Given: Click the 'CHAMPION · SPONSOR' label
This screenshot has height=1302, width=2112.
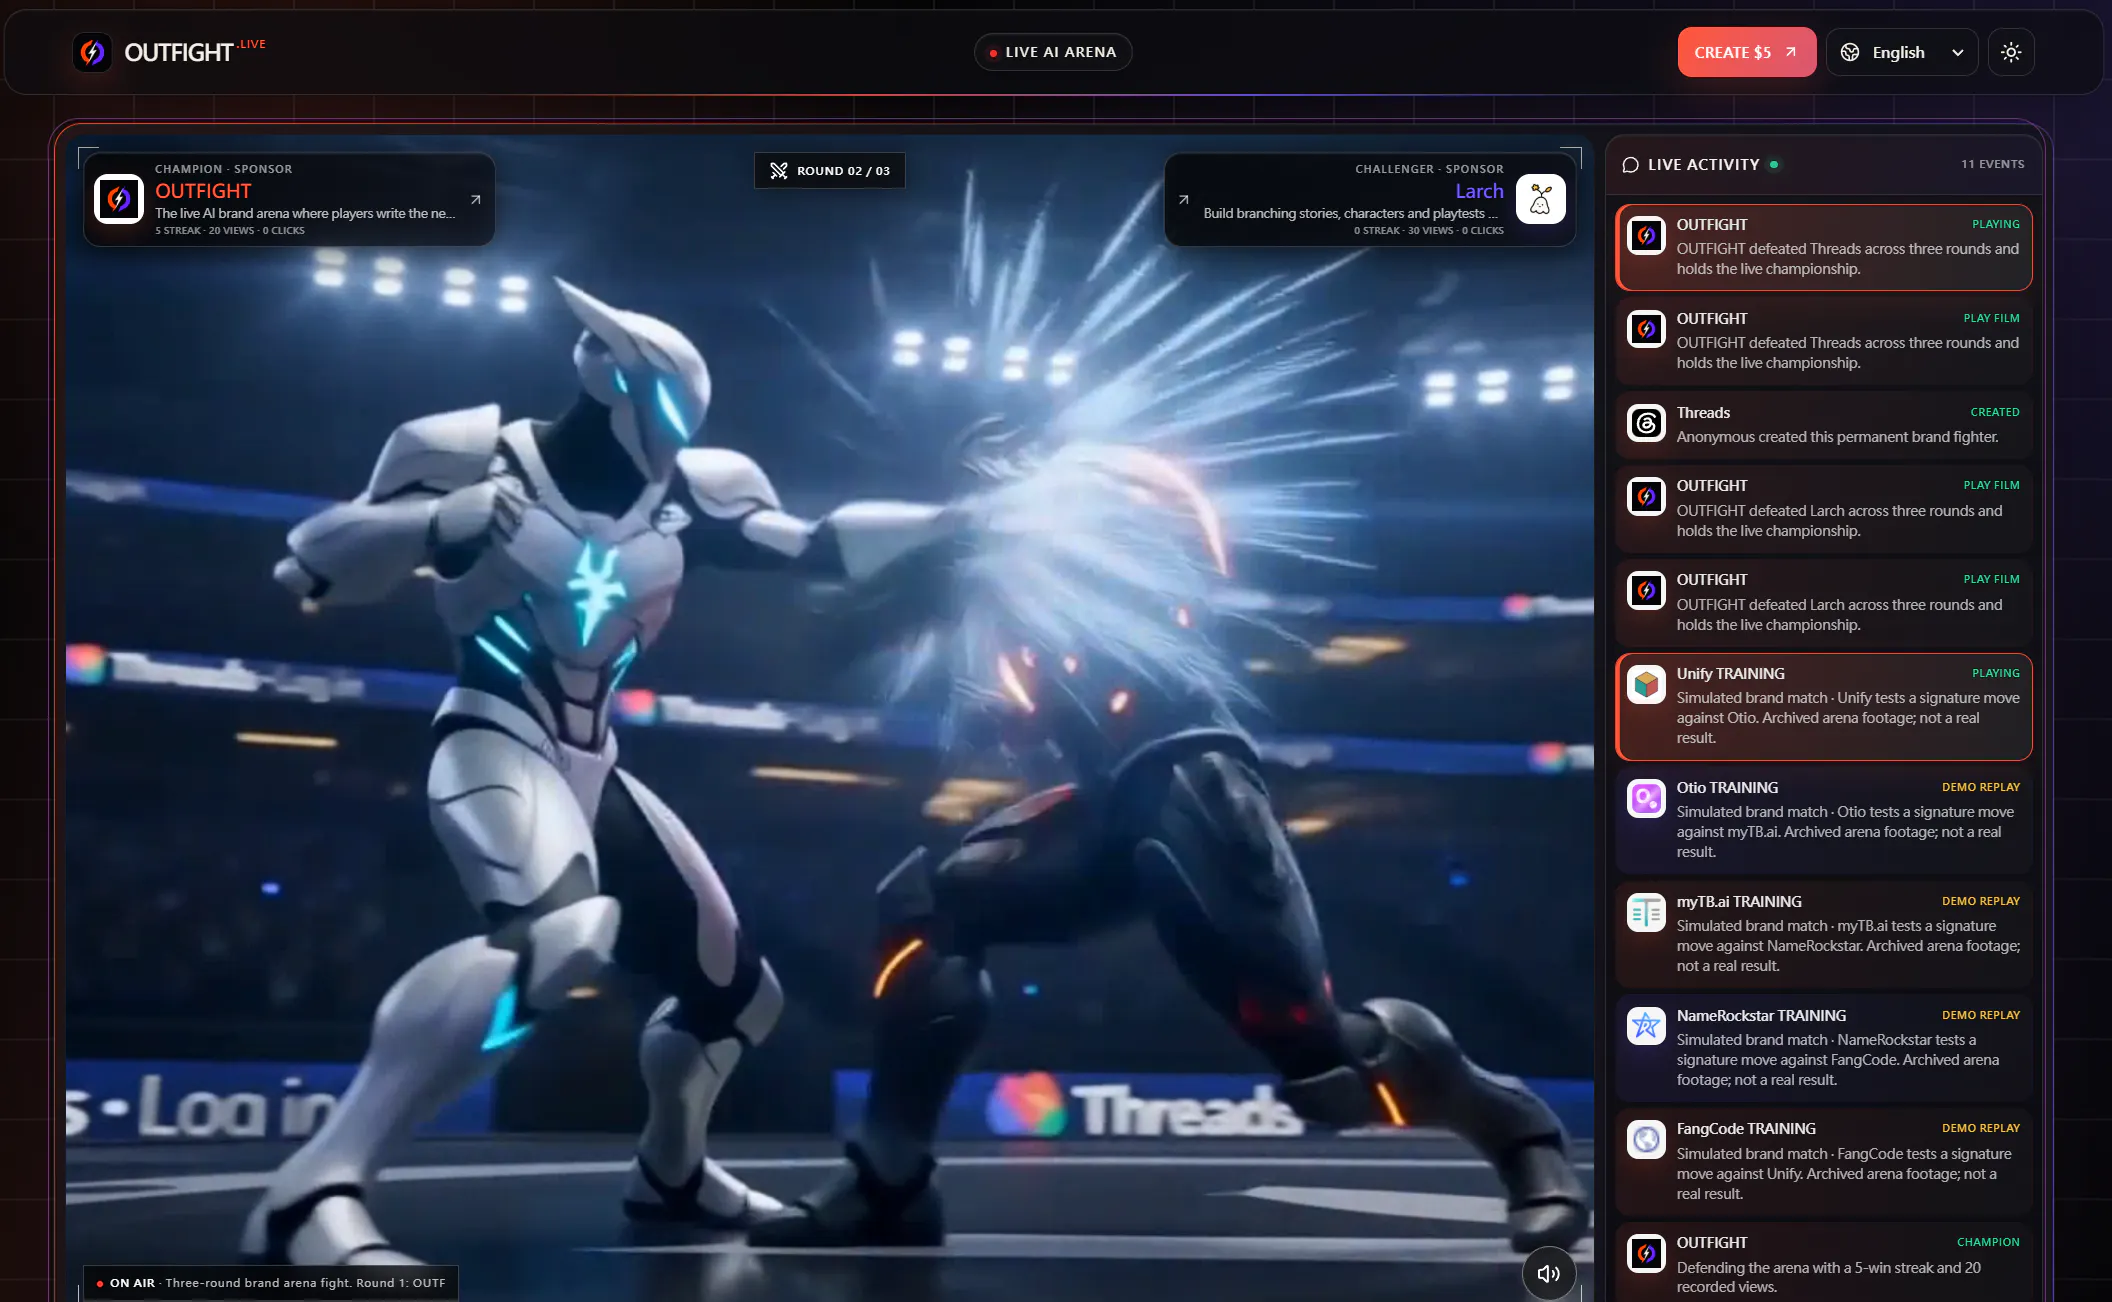Looking at the screenshot, I should tap(224, 169).
